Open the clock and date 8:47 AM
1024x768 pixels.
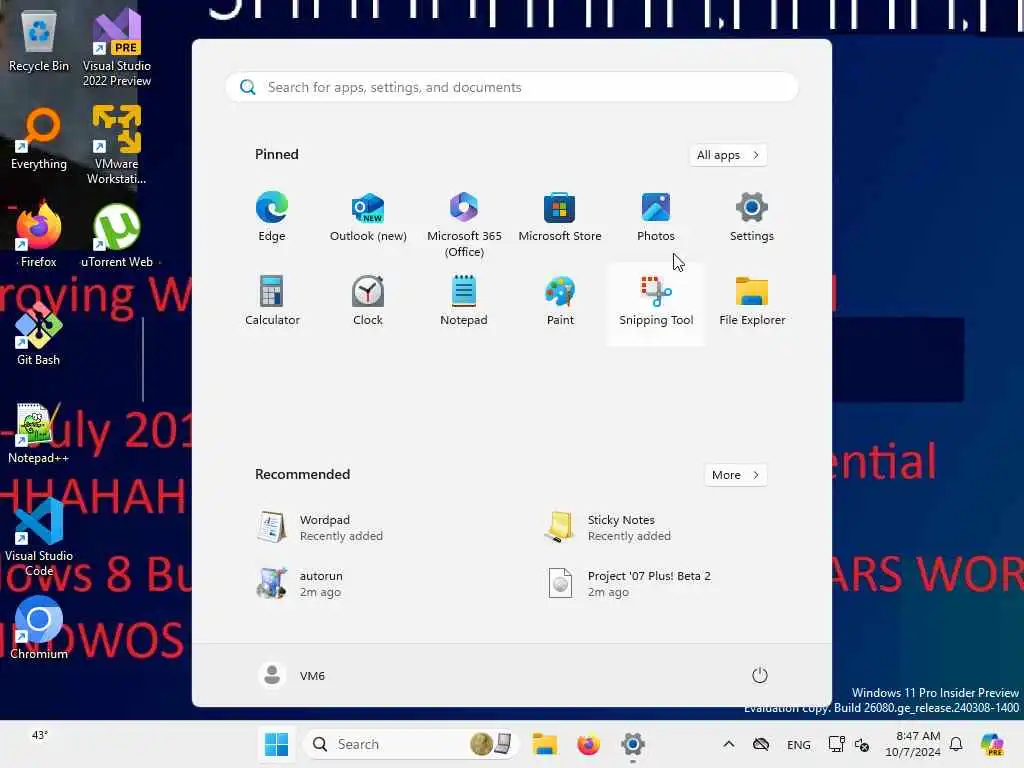point(912,744)
